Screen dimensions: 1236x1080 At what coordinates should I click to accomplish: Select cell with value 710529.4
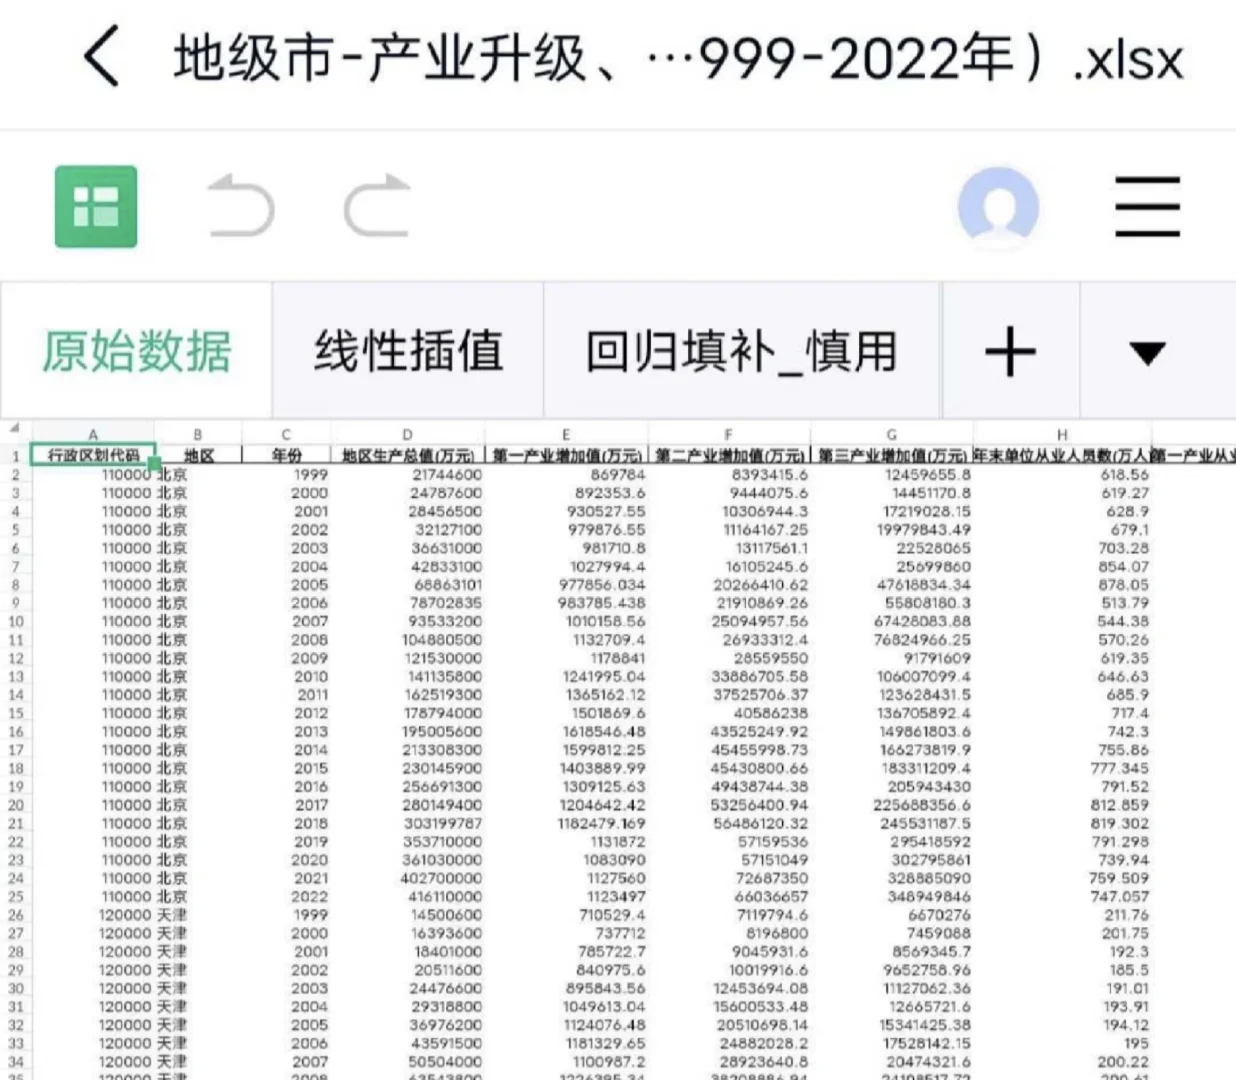(566, 914)
